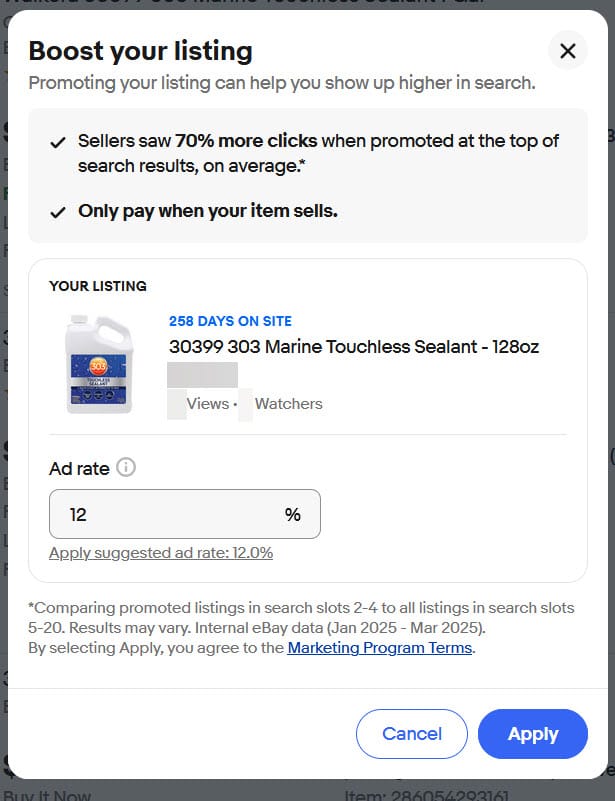Click the Ad rate label text

coord(79,468)
